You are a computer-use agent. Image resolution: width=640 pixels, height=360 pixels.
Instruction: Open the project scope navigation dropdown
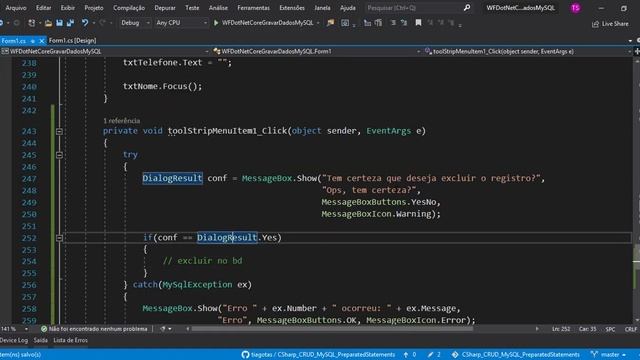tap(105, 51)
